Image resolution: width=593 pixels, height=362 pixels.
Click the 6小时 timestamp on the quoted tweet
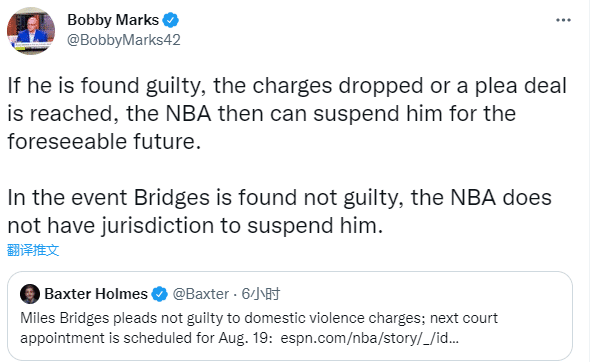click(x=261, y=294)
